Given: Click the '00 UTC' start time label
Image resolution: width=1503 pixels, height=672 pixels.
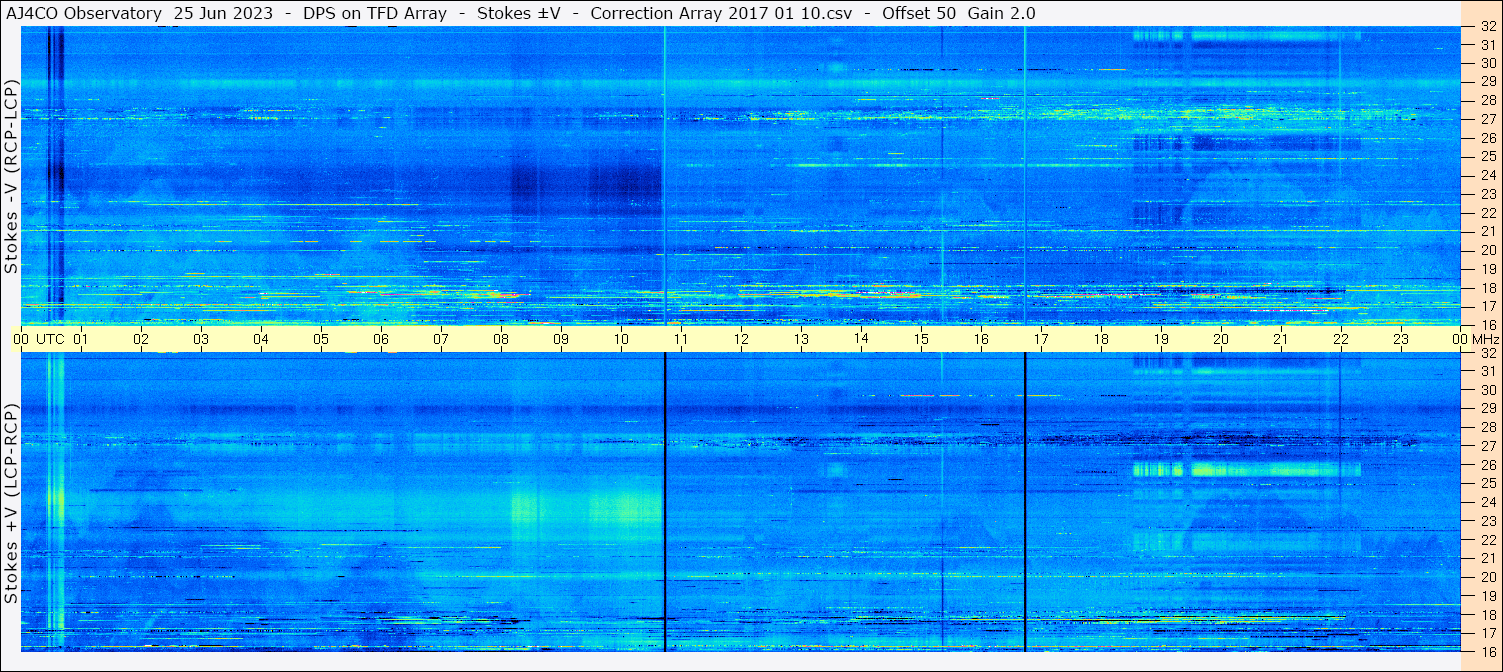Looking at the screenshot, I should tap(39, 339).
